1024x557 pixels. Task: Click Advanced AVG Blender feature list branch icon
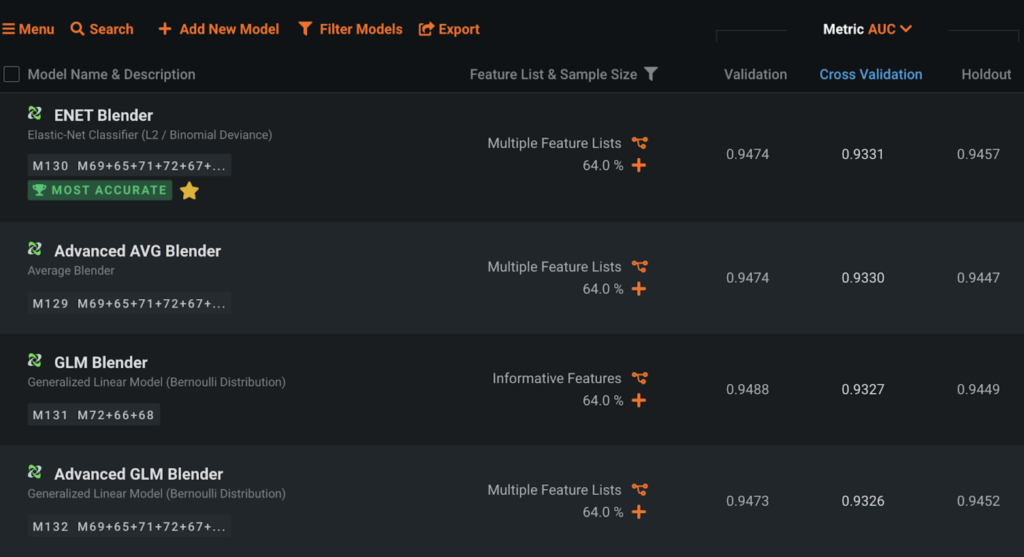640,267
